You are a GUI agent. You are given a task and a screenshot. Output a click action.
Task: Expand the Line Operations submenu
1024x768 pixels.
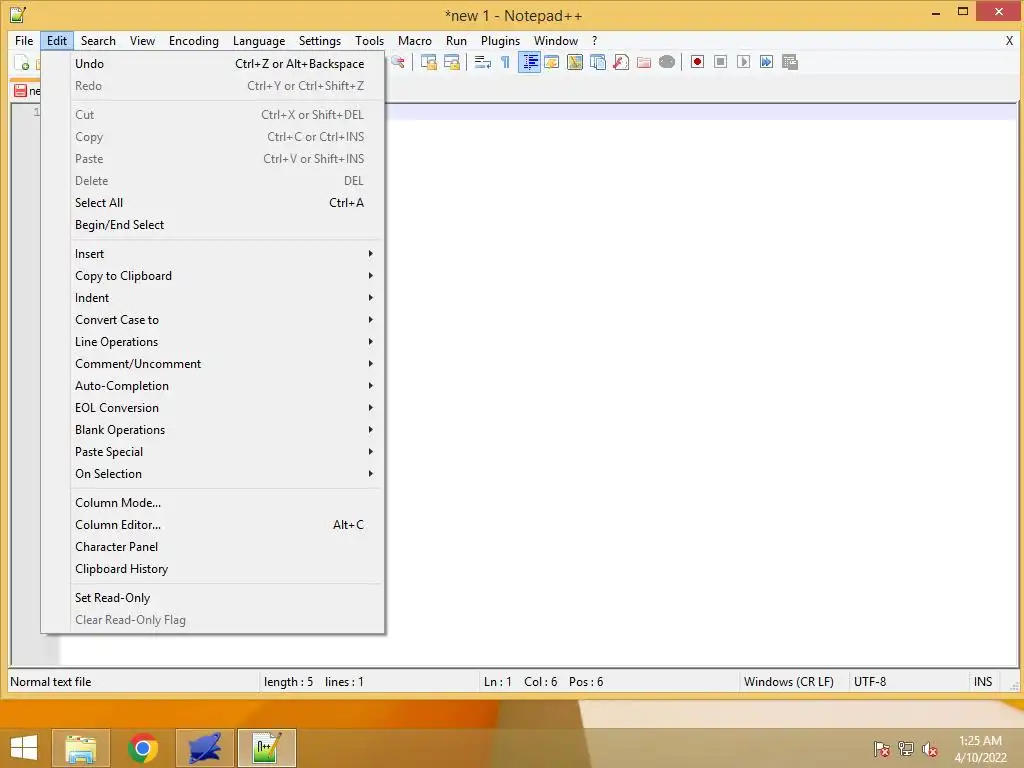point(226,342)
